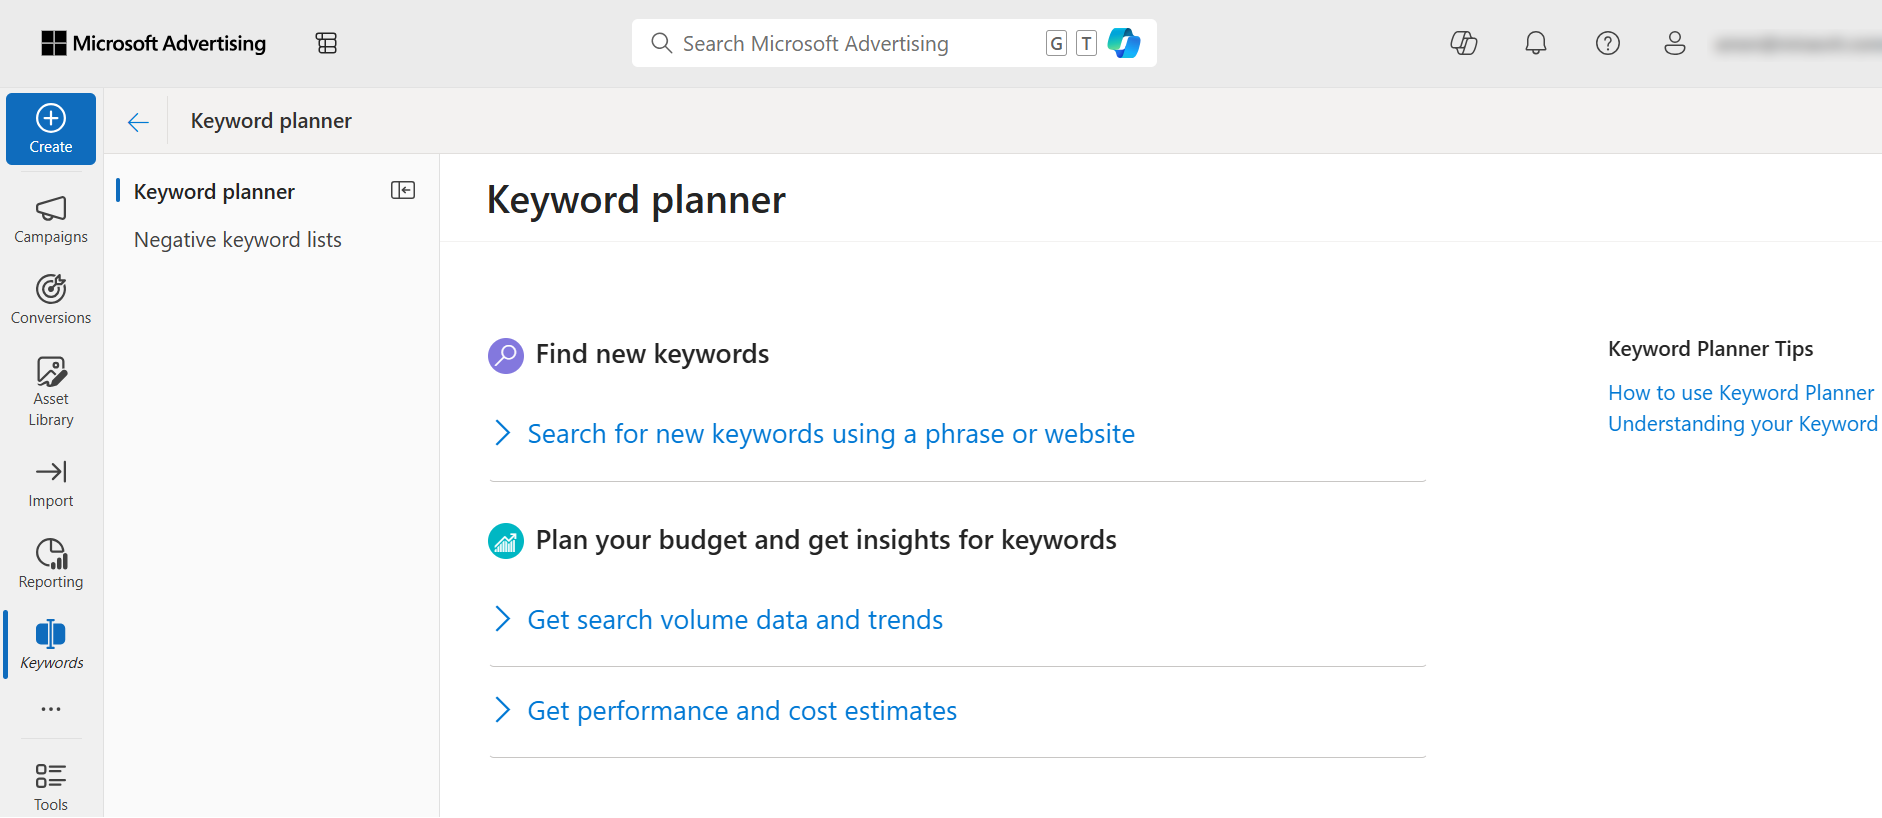Click the T shortcut key icon
The width and height of the screenshot is (1882, 818).
[1086, 43]
